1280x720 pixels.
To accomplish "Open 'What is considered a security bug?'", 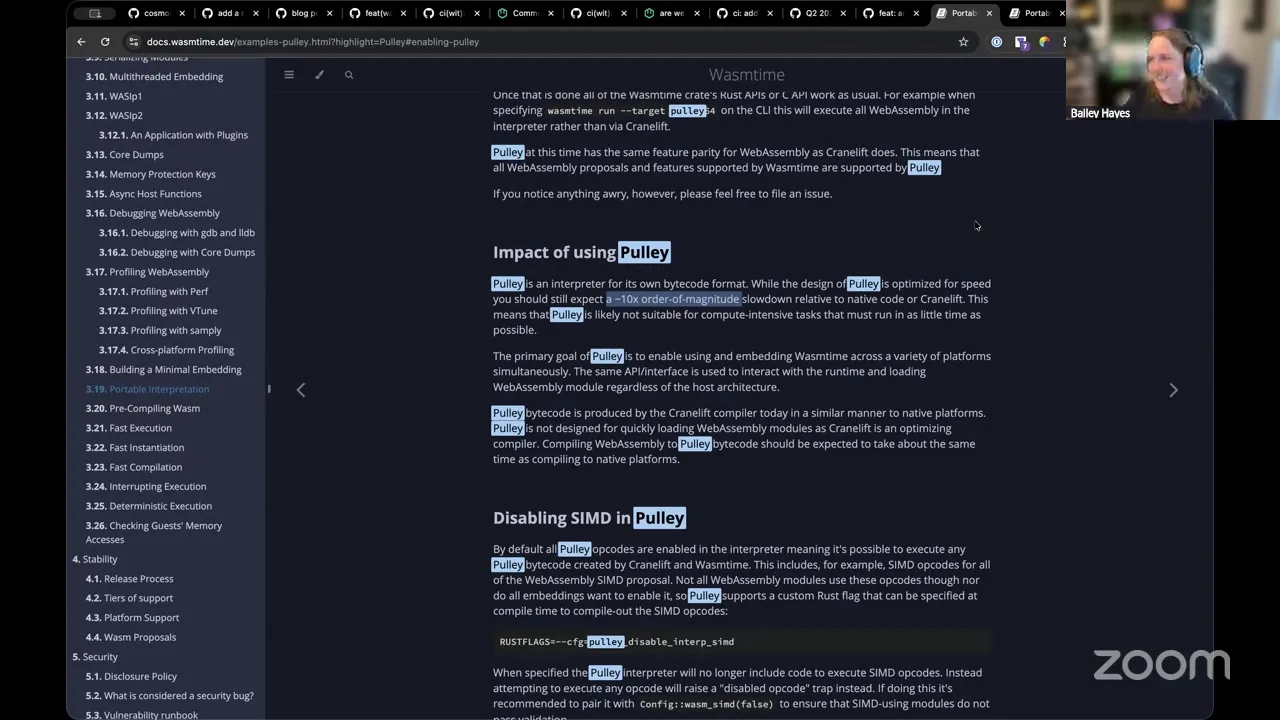I will click(169, 696).
